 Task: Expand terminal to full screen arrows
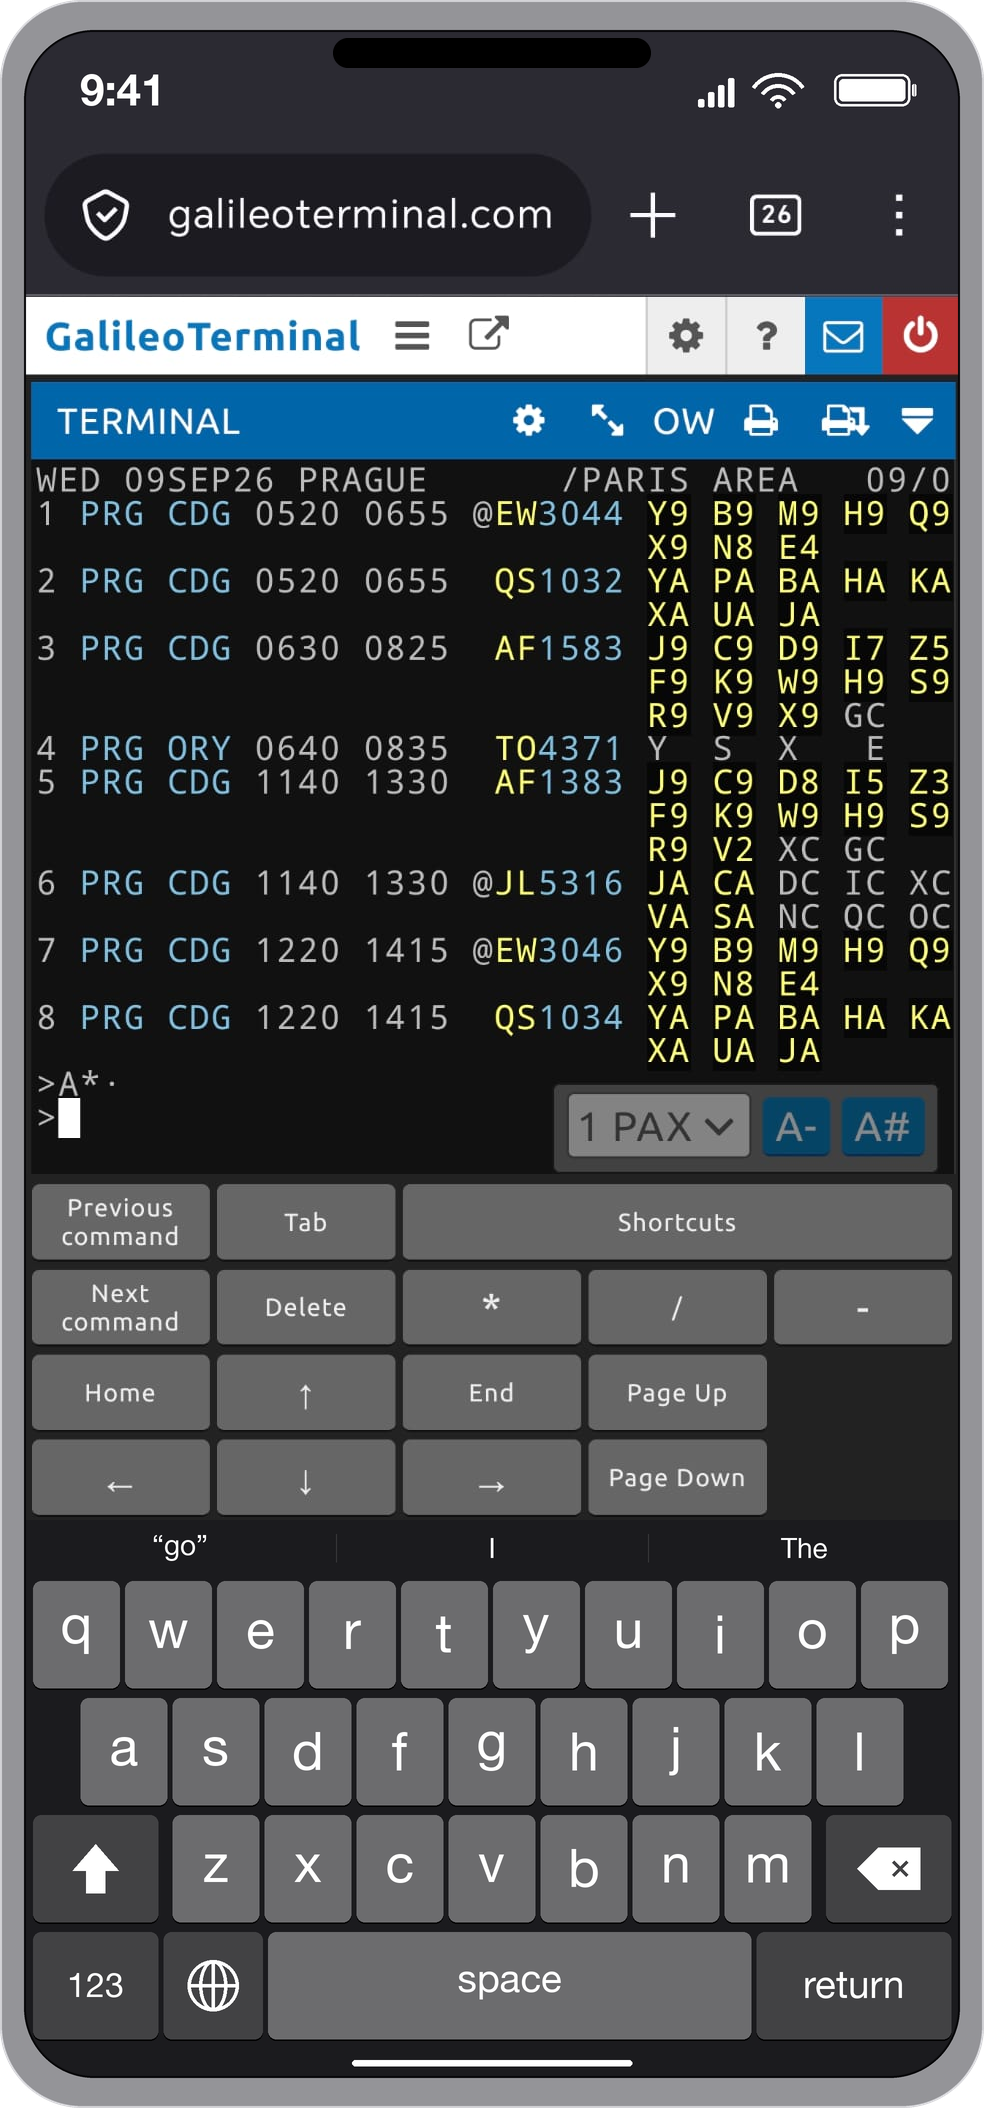(x=607, y=421)
